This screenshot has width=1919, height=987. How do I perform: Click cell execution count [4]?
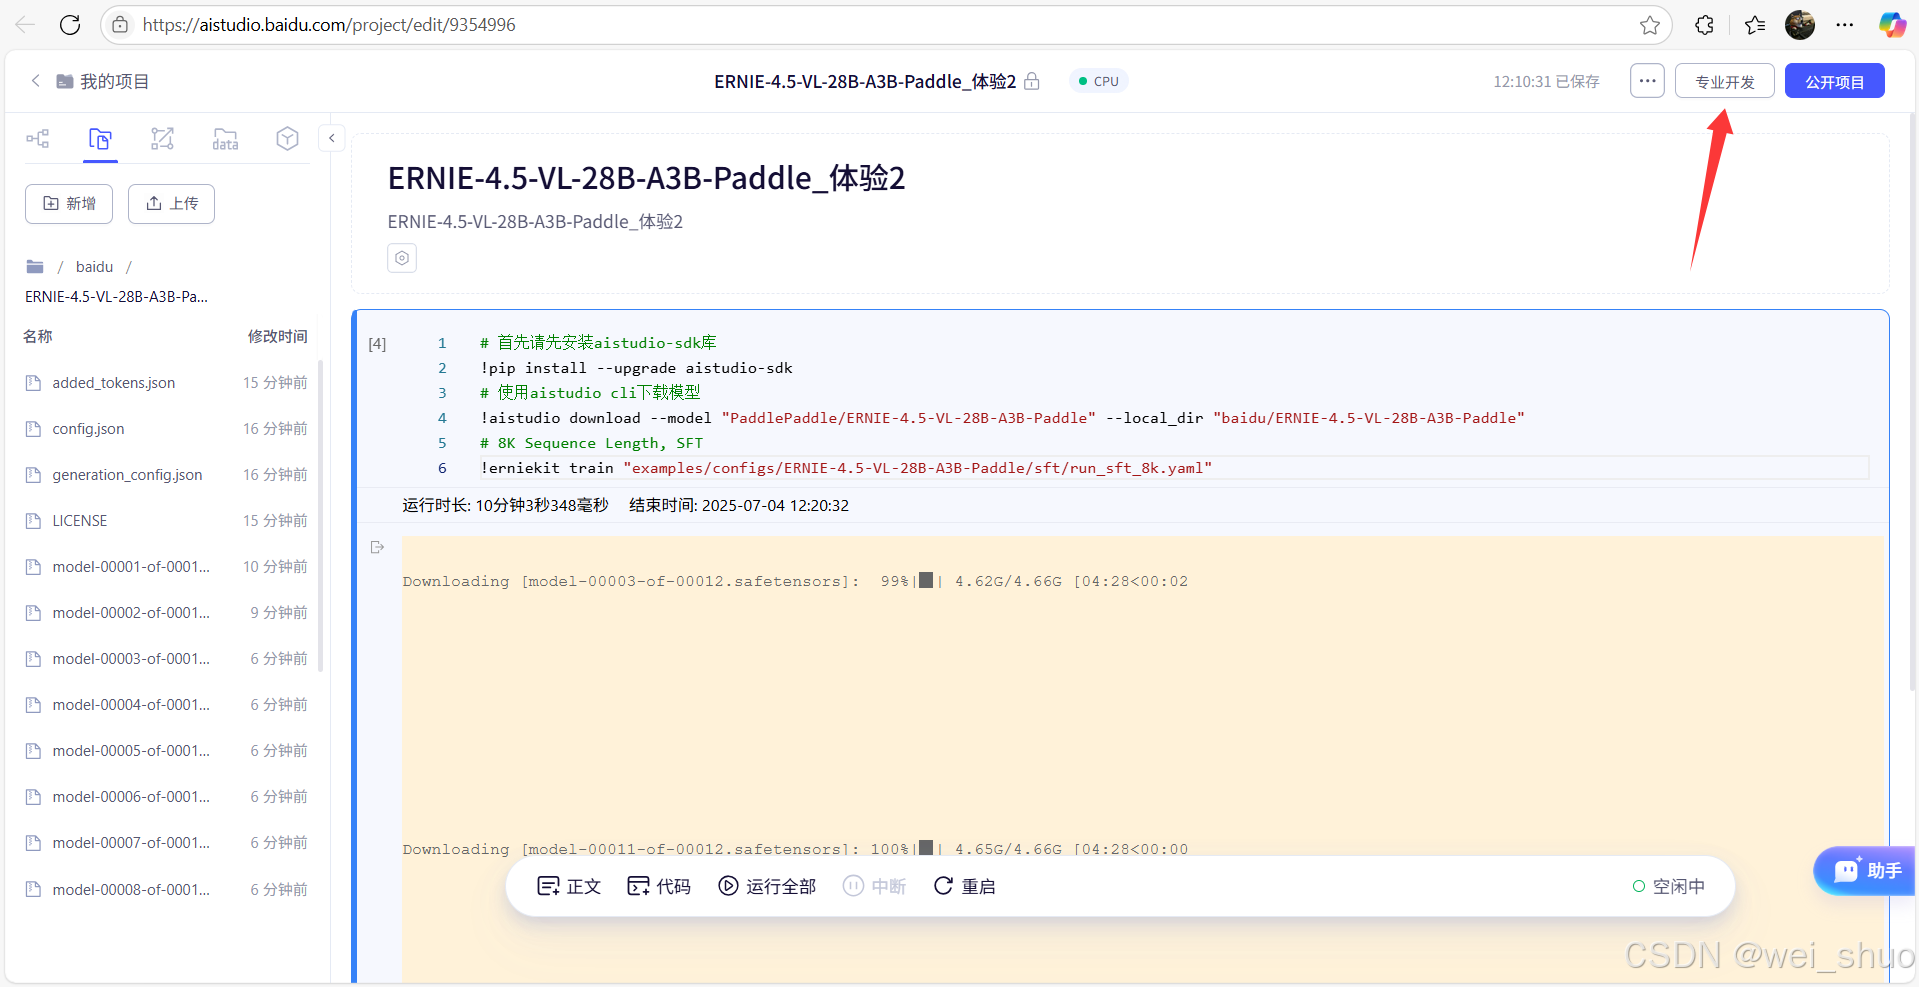pos(377,344)
